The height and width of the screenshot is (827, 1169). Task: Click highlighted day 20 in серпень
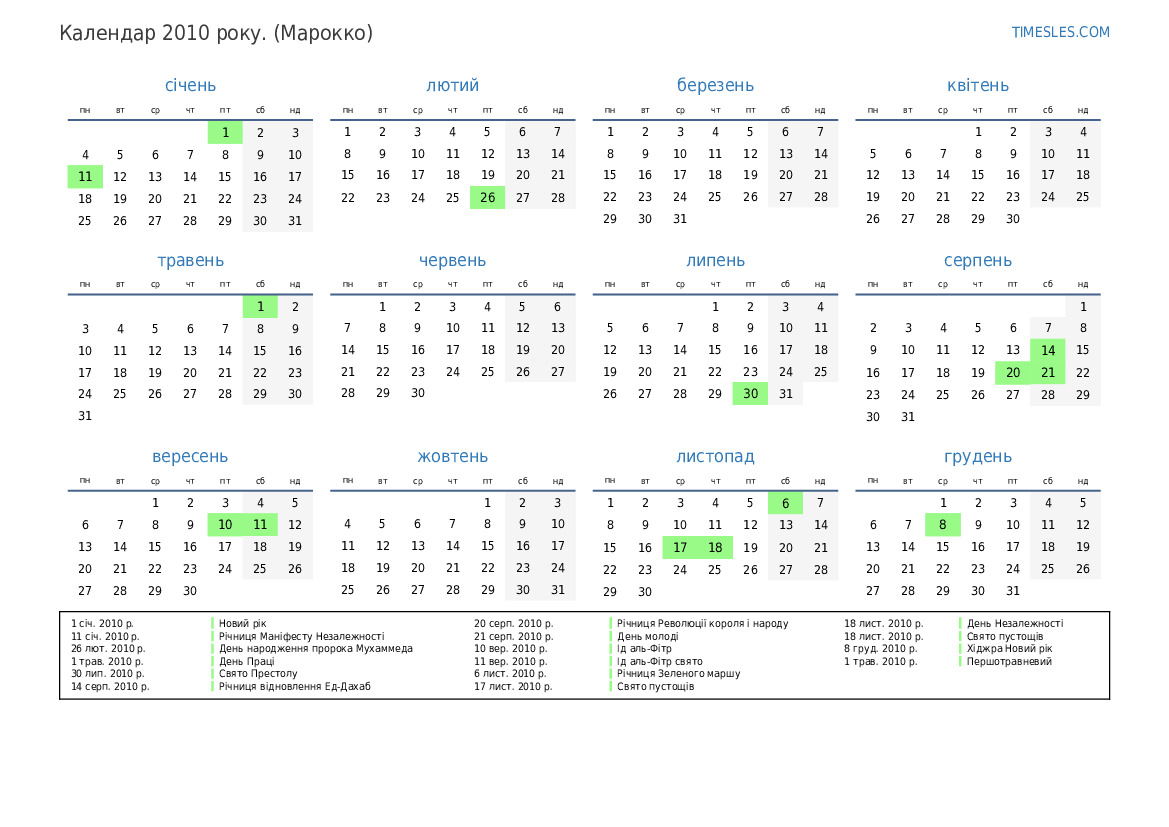1012,373
